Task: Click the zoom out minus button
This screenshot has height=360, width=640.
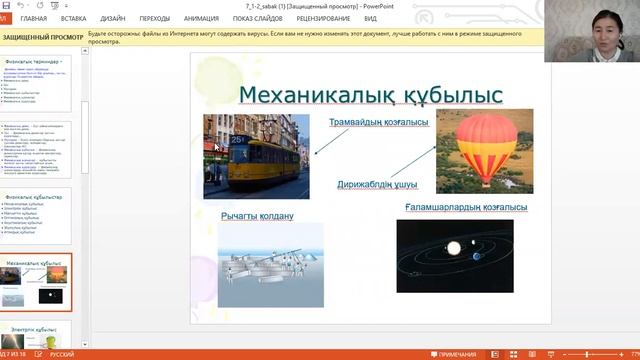Action: point(564,355)
